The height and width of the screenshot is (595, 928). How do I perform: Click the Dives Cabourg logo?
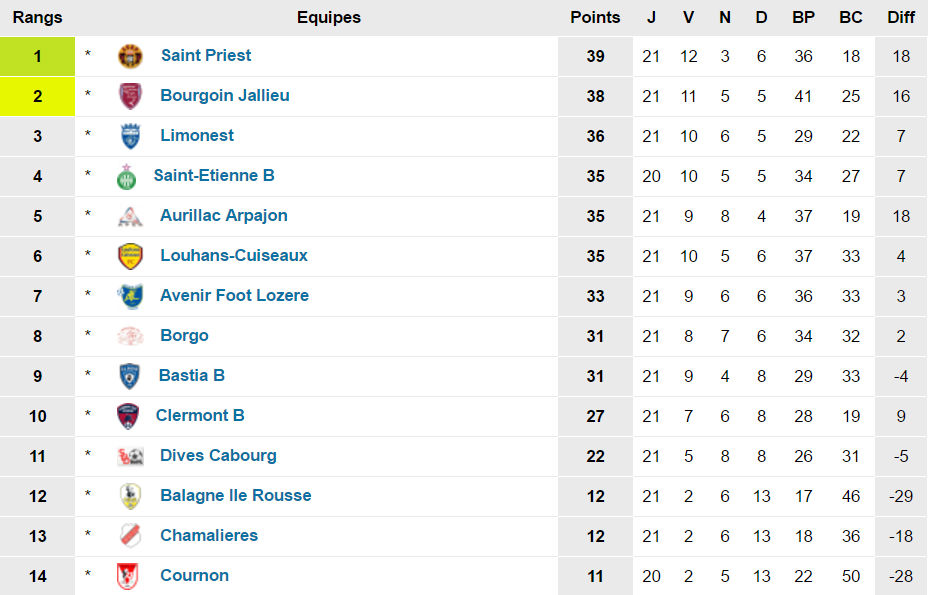tap(130, 456)
